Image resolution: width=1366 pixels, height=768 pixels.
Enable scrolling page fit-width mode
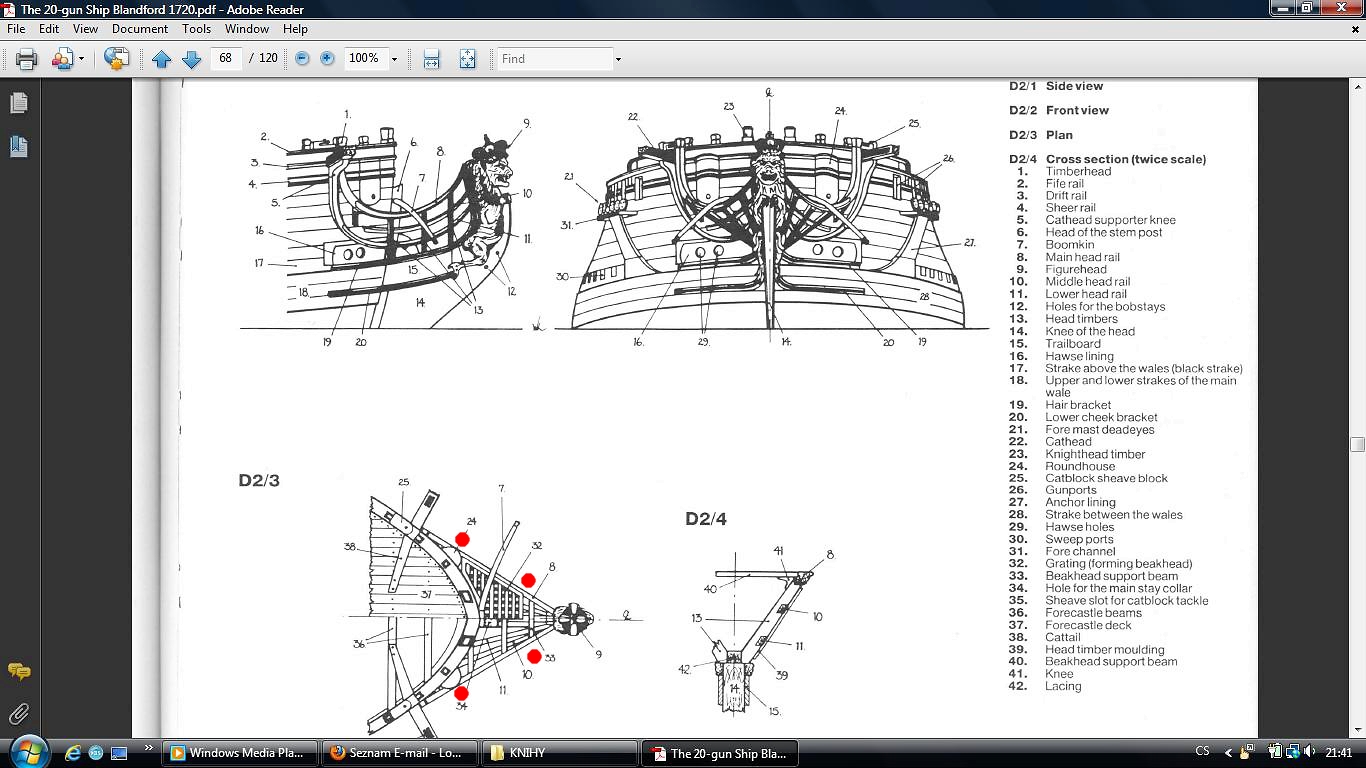(432, 59)
